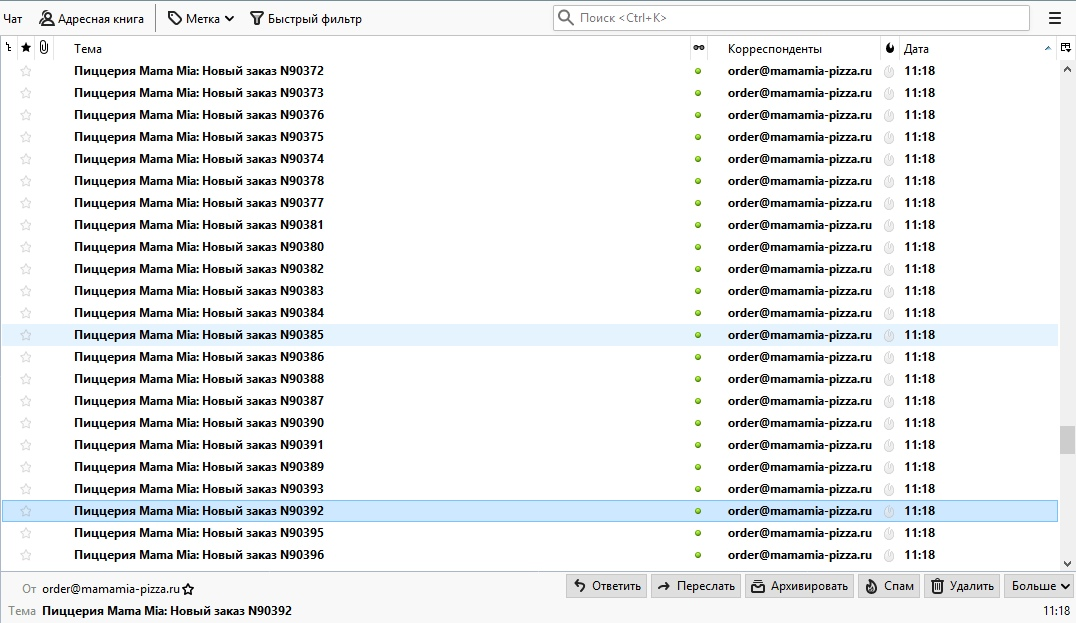Mark order N90390 message as spam
This screenshot has height=623, width=1076.
(889, 423)
